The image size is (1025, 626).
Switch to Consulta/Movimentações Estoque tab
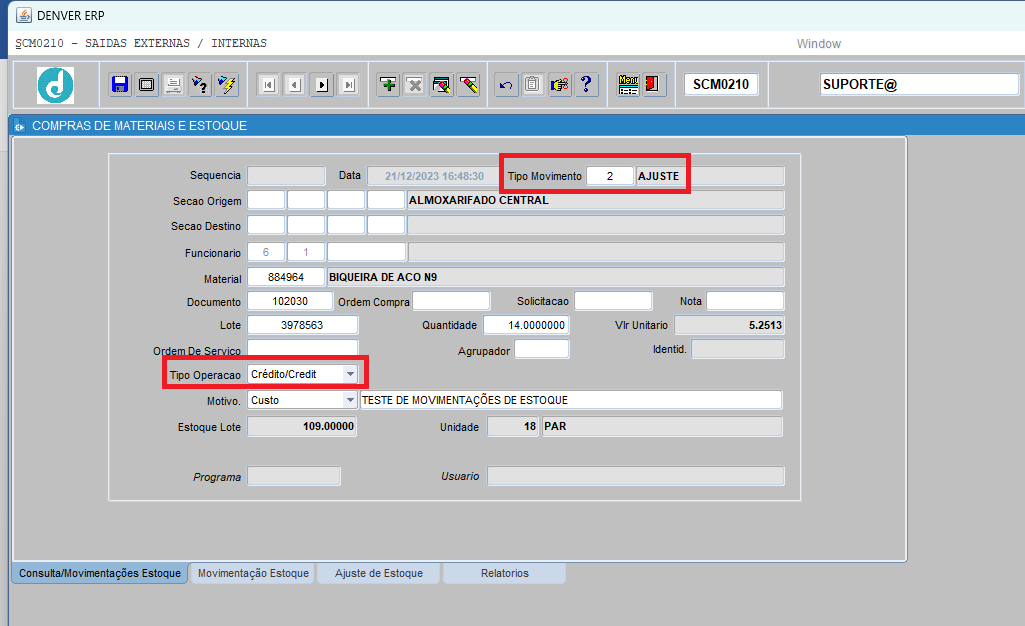[x=100, y=573]
